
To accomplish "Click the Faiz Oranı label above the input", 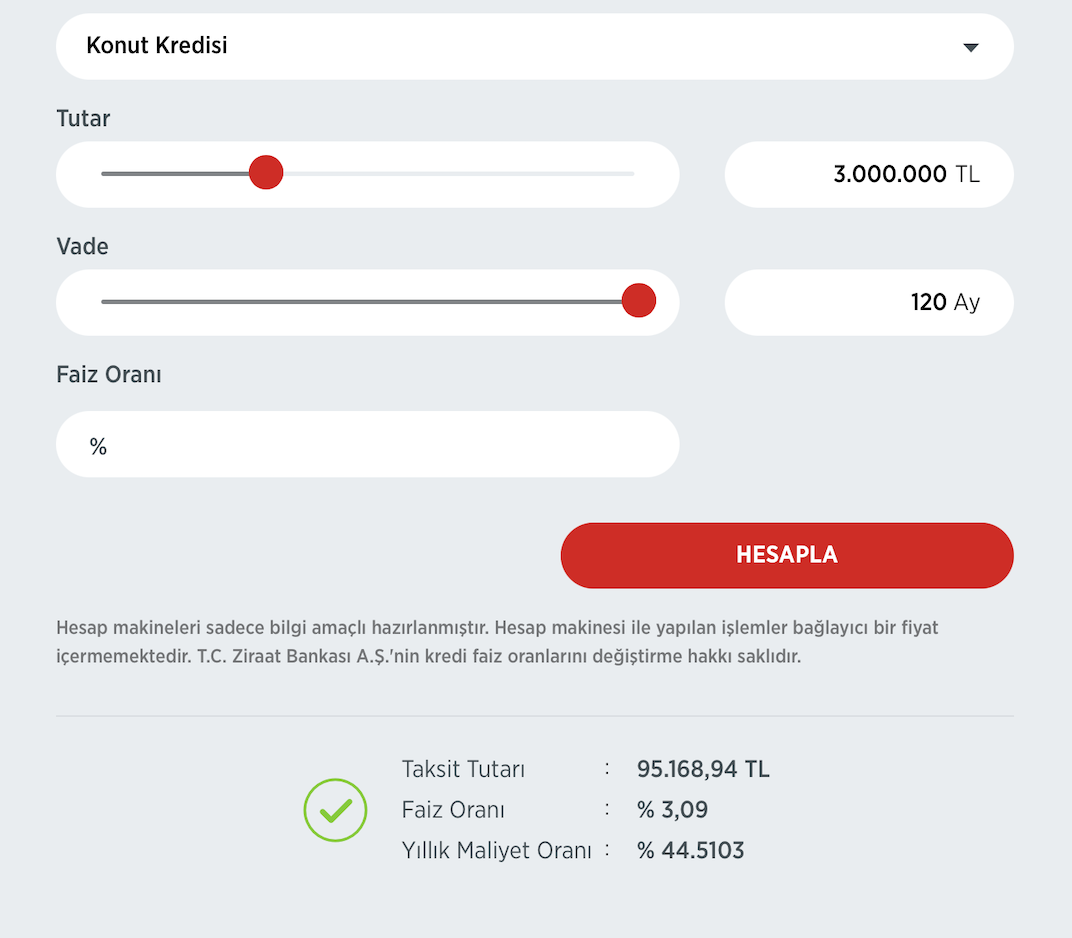I will tap(109, 375).
